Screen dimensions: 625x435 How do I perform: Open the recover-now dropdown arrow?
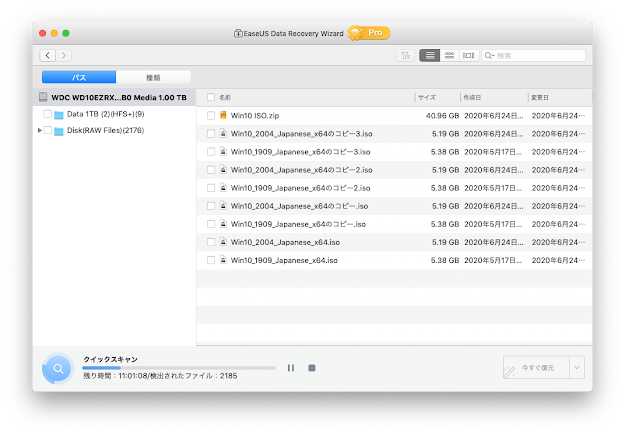577,367
